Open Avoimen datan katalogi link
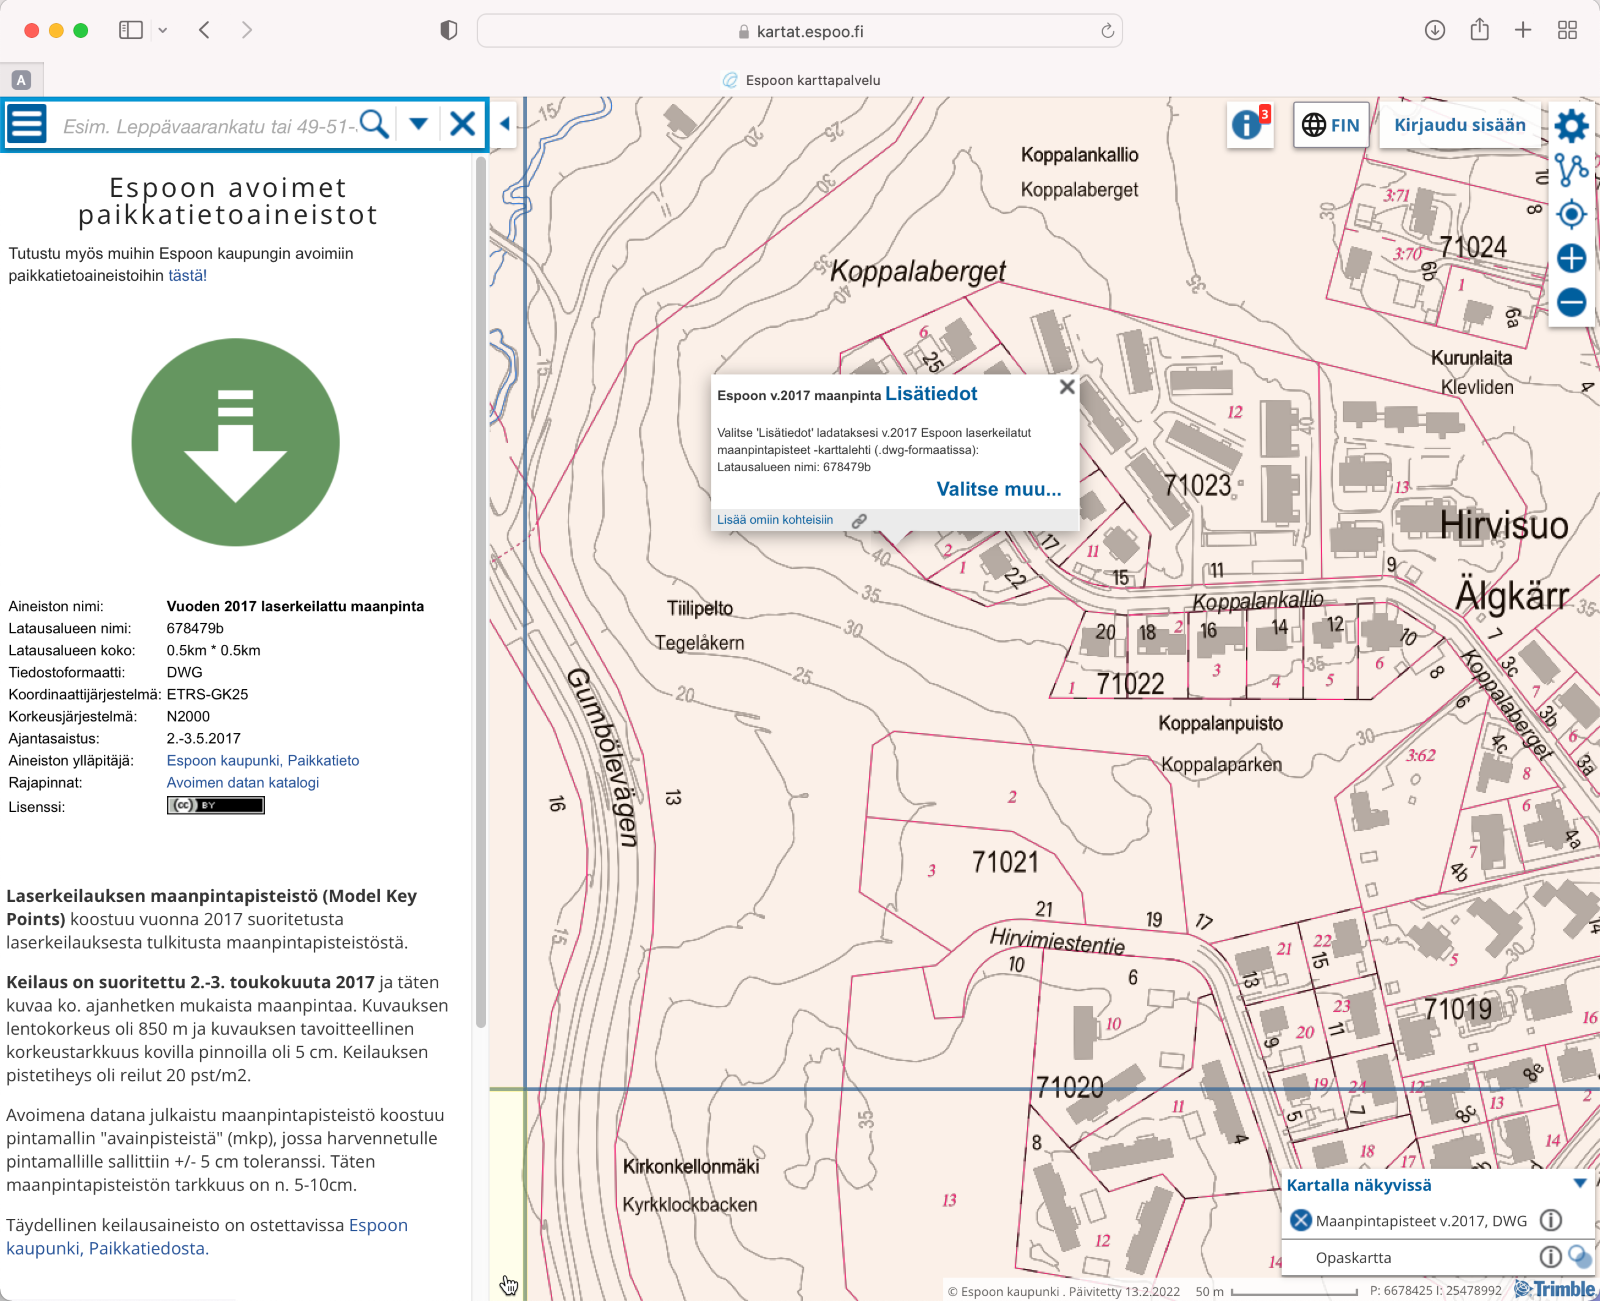The height and width of the screenshot is (1301, 1600). click(243, 783)
